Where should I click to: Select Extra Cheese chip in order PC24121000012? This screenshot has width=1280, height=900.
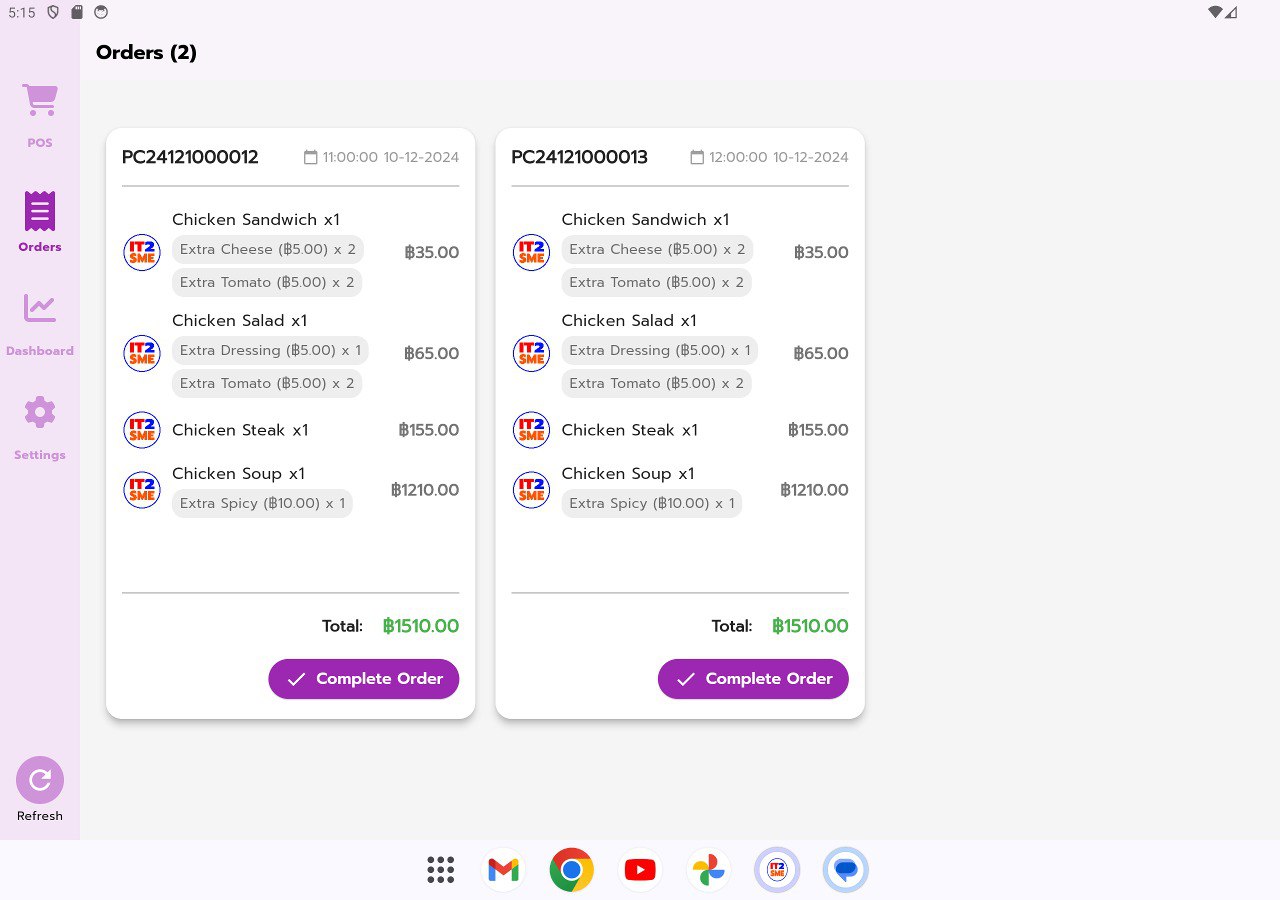[268, 250]
